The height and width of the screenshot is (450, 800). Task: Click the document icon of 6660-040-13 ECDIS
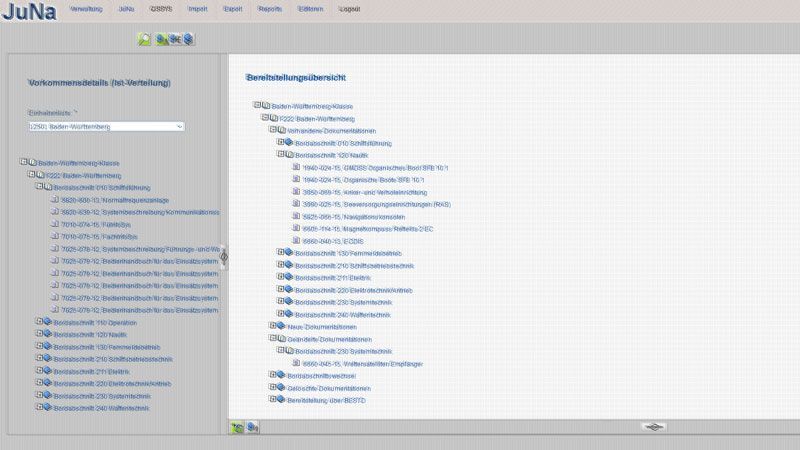tap(296, 240)
